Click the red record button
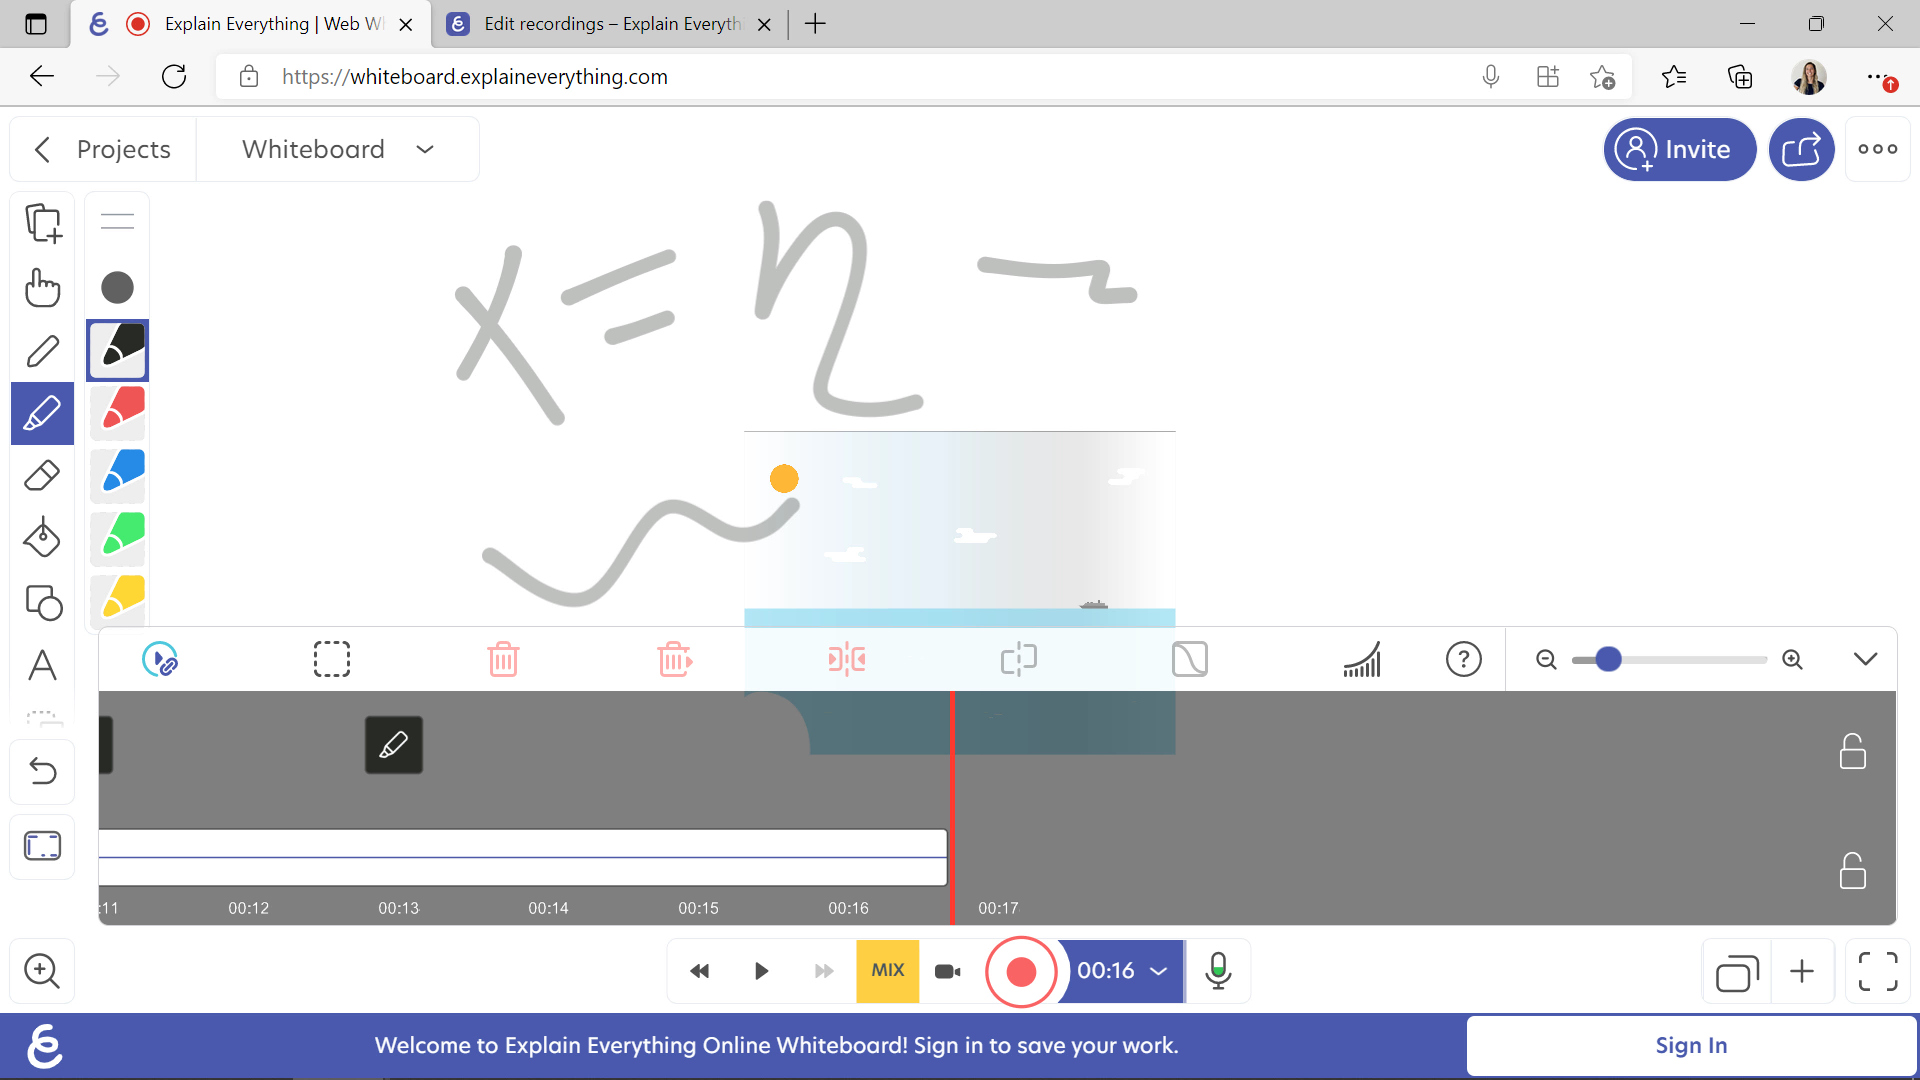Image resolution: width=1920 pixels, height=1080 pixels. point(1021,971)
